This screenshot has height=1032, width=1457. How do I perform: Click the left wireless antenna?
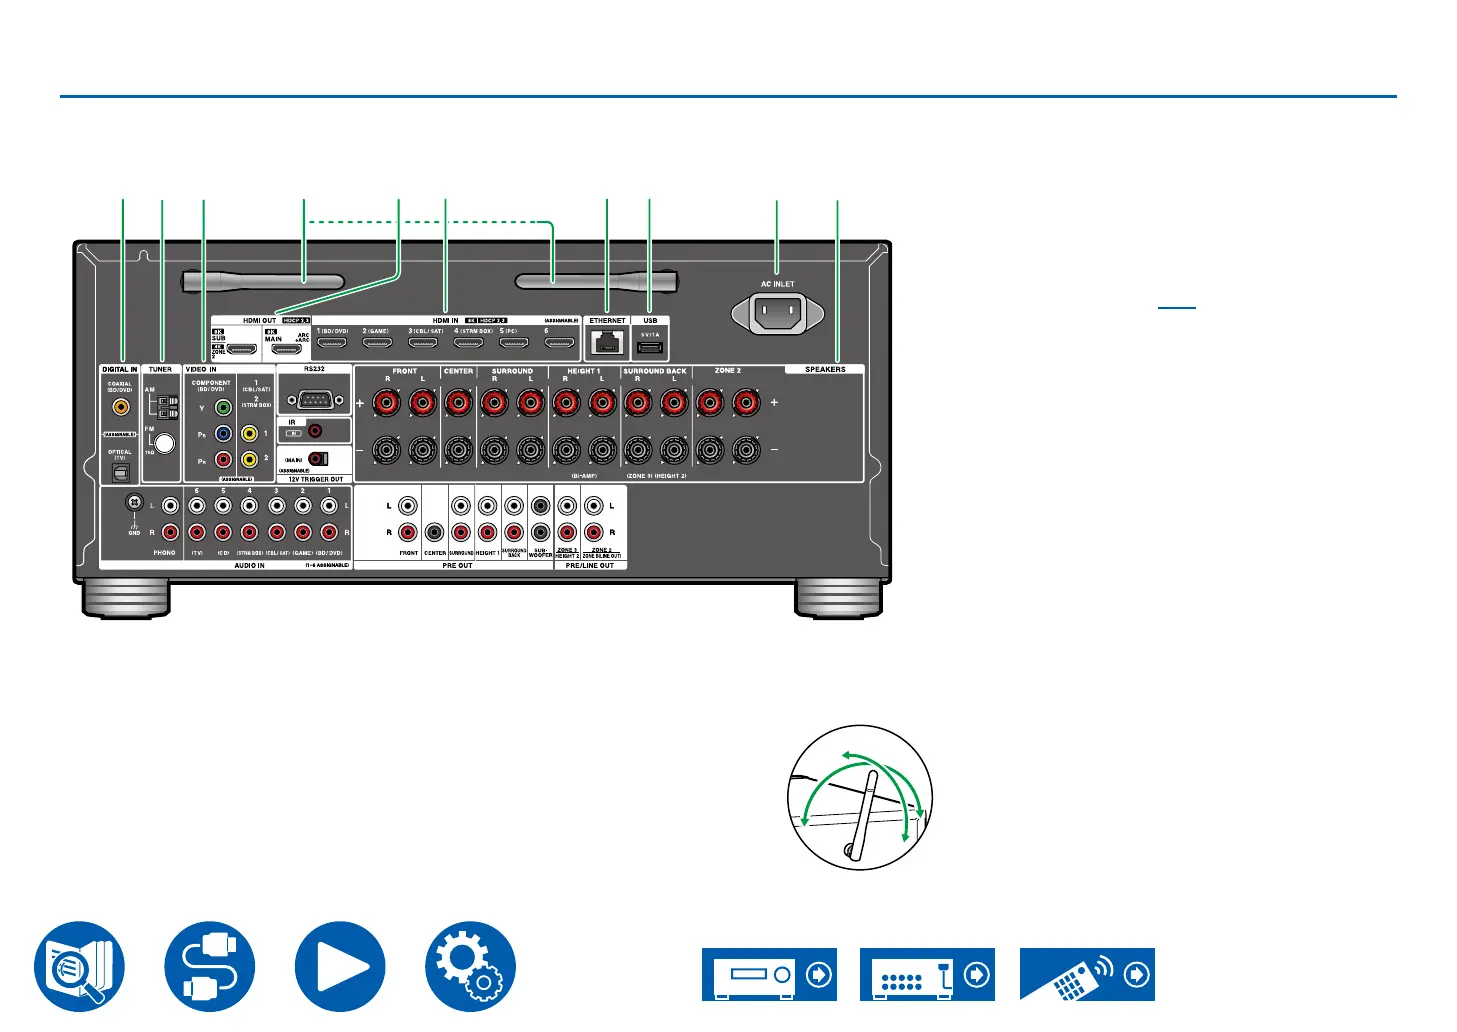click(264, 283)
